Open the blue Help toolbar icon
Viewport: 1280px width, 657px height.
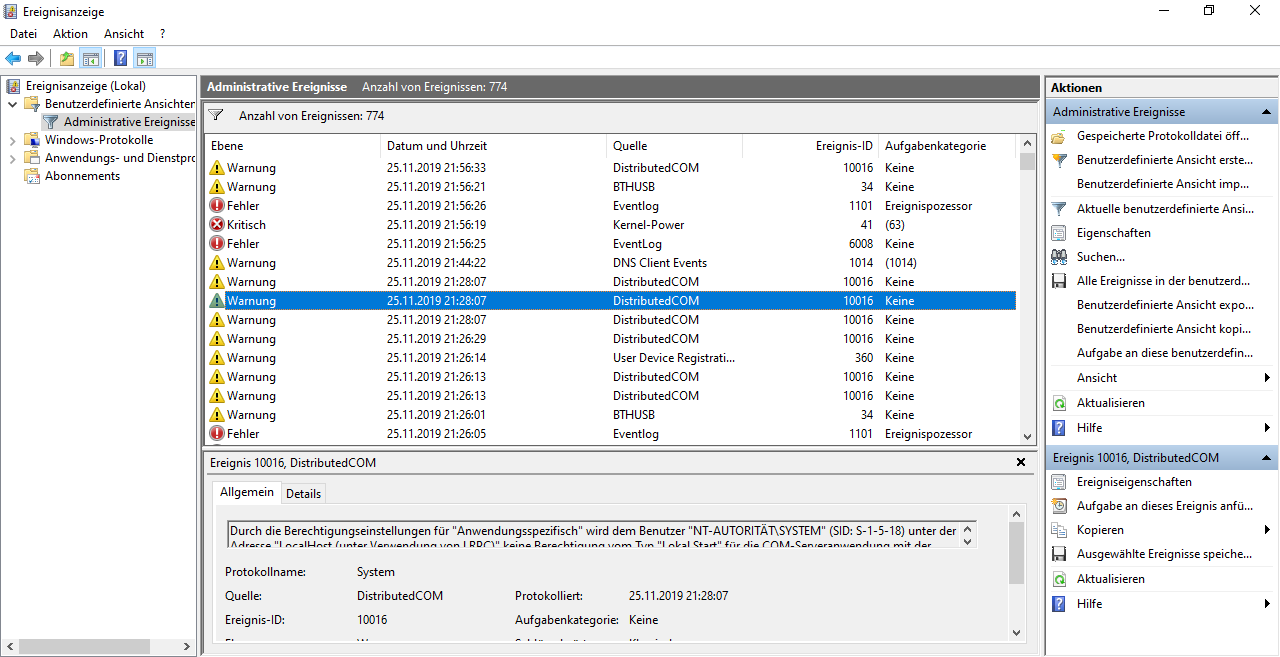coord(120,58)
